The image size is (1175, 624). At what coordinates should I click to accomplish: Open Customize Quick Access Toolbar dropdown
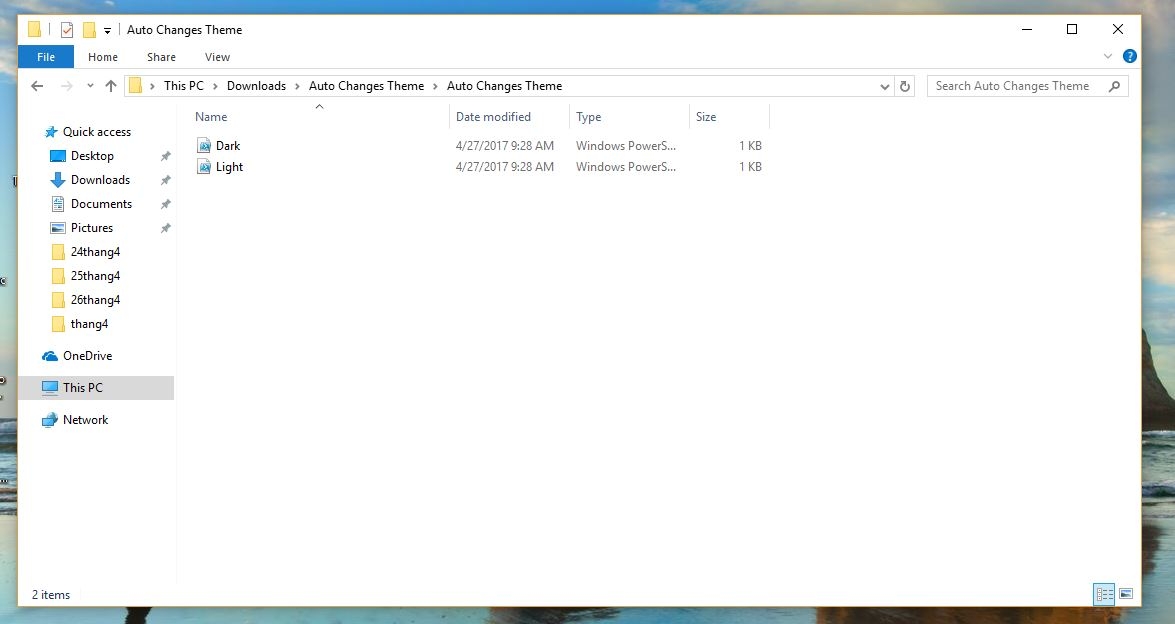(107, 31)
